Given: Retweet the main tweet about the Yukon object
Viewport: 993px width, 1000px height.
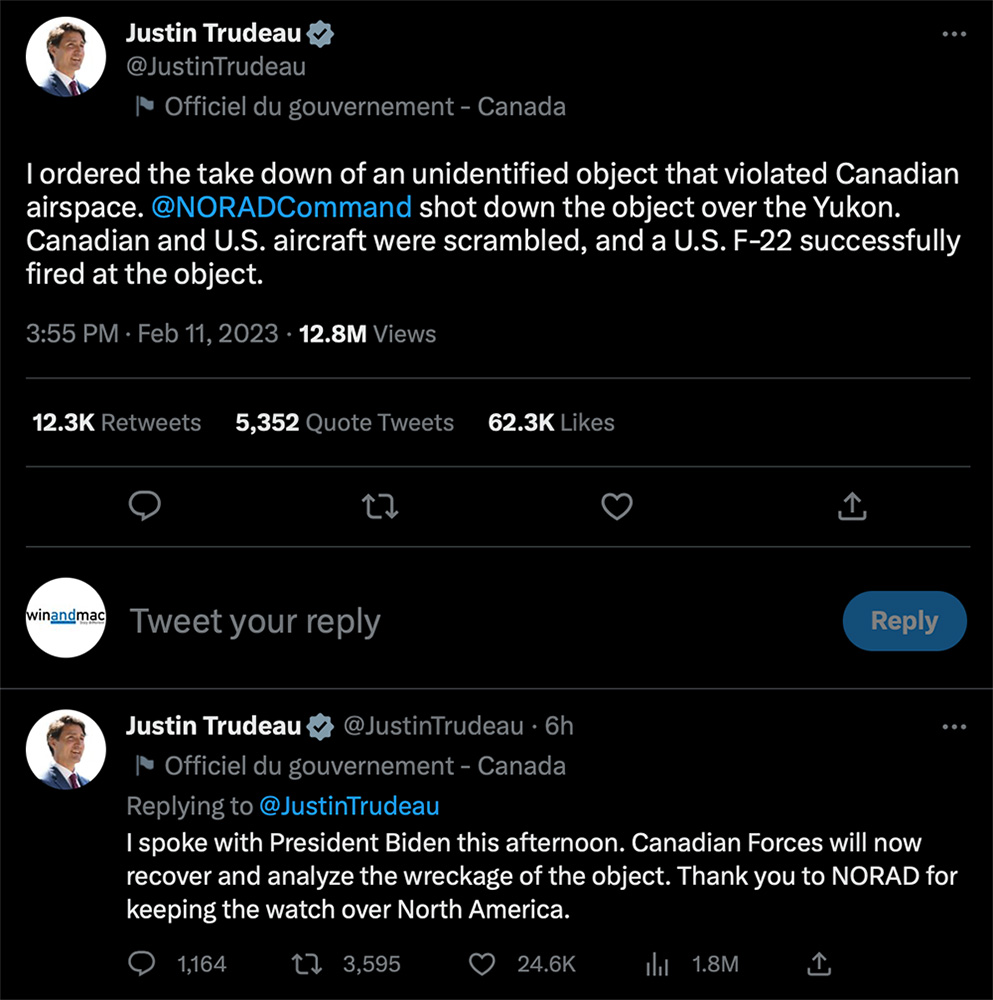Looking at the screenshot, I should 381,507.
